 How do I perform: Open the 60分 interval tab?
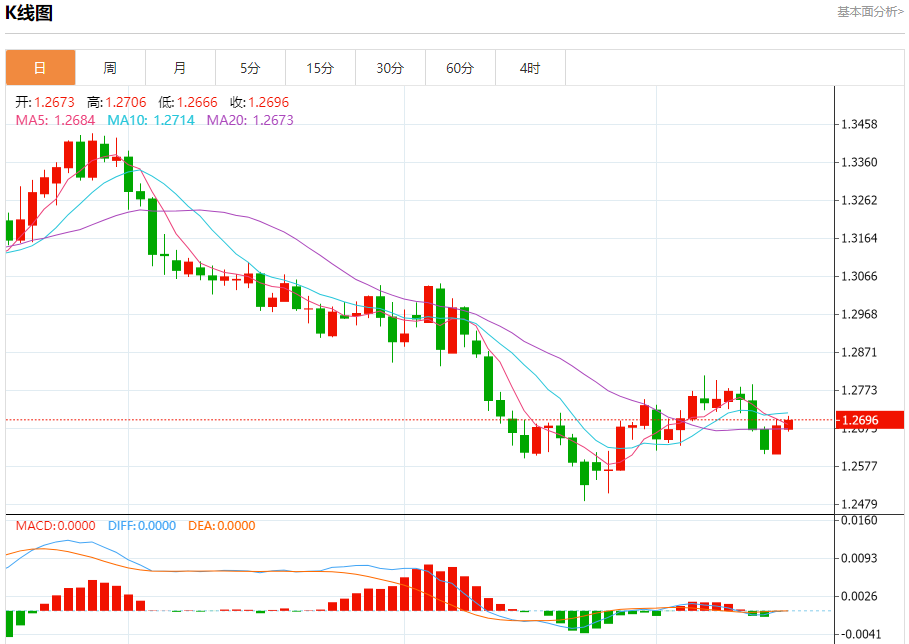tap(460, 68)
